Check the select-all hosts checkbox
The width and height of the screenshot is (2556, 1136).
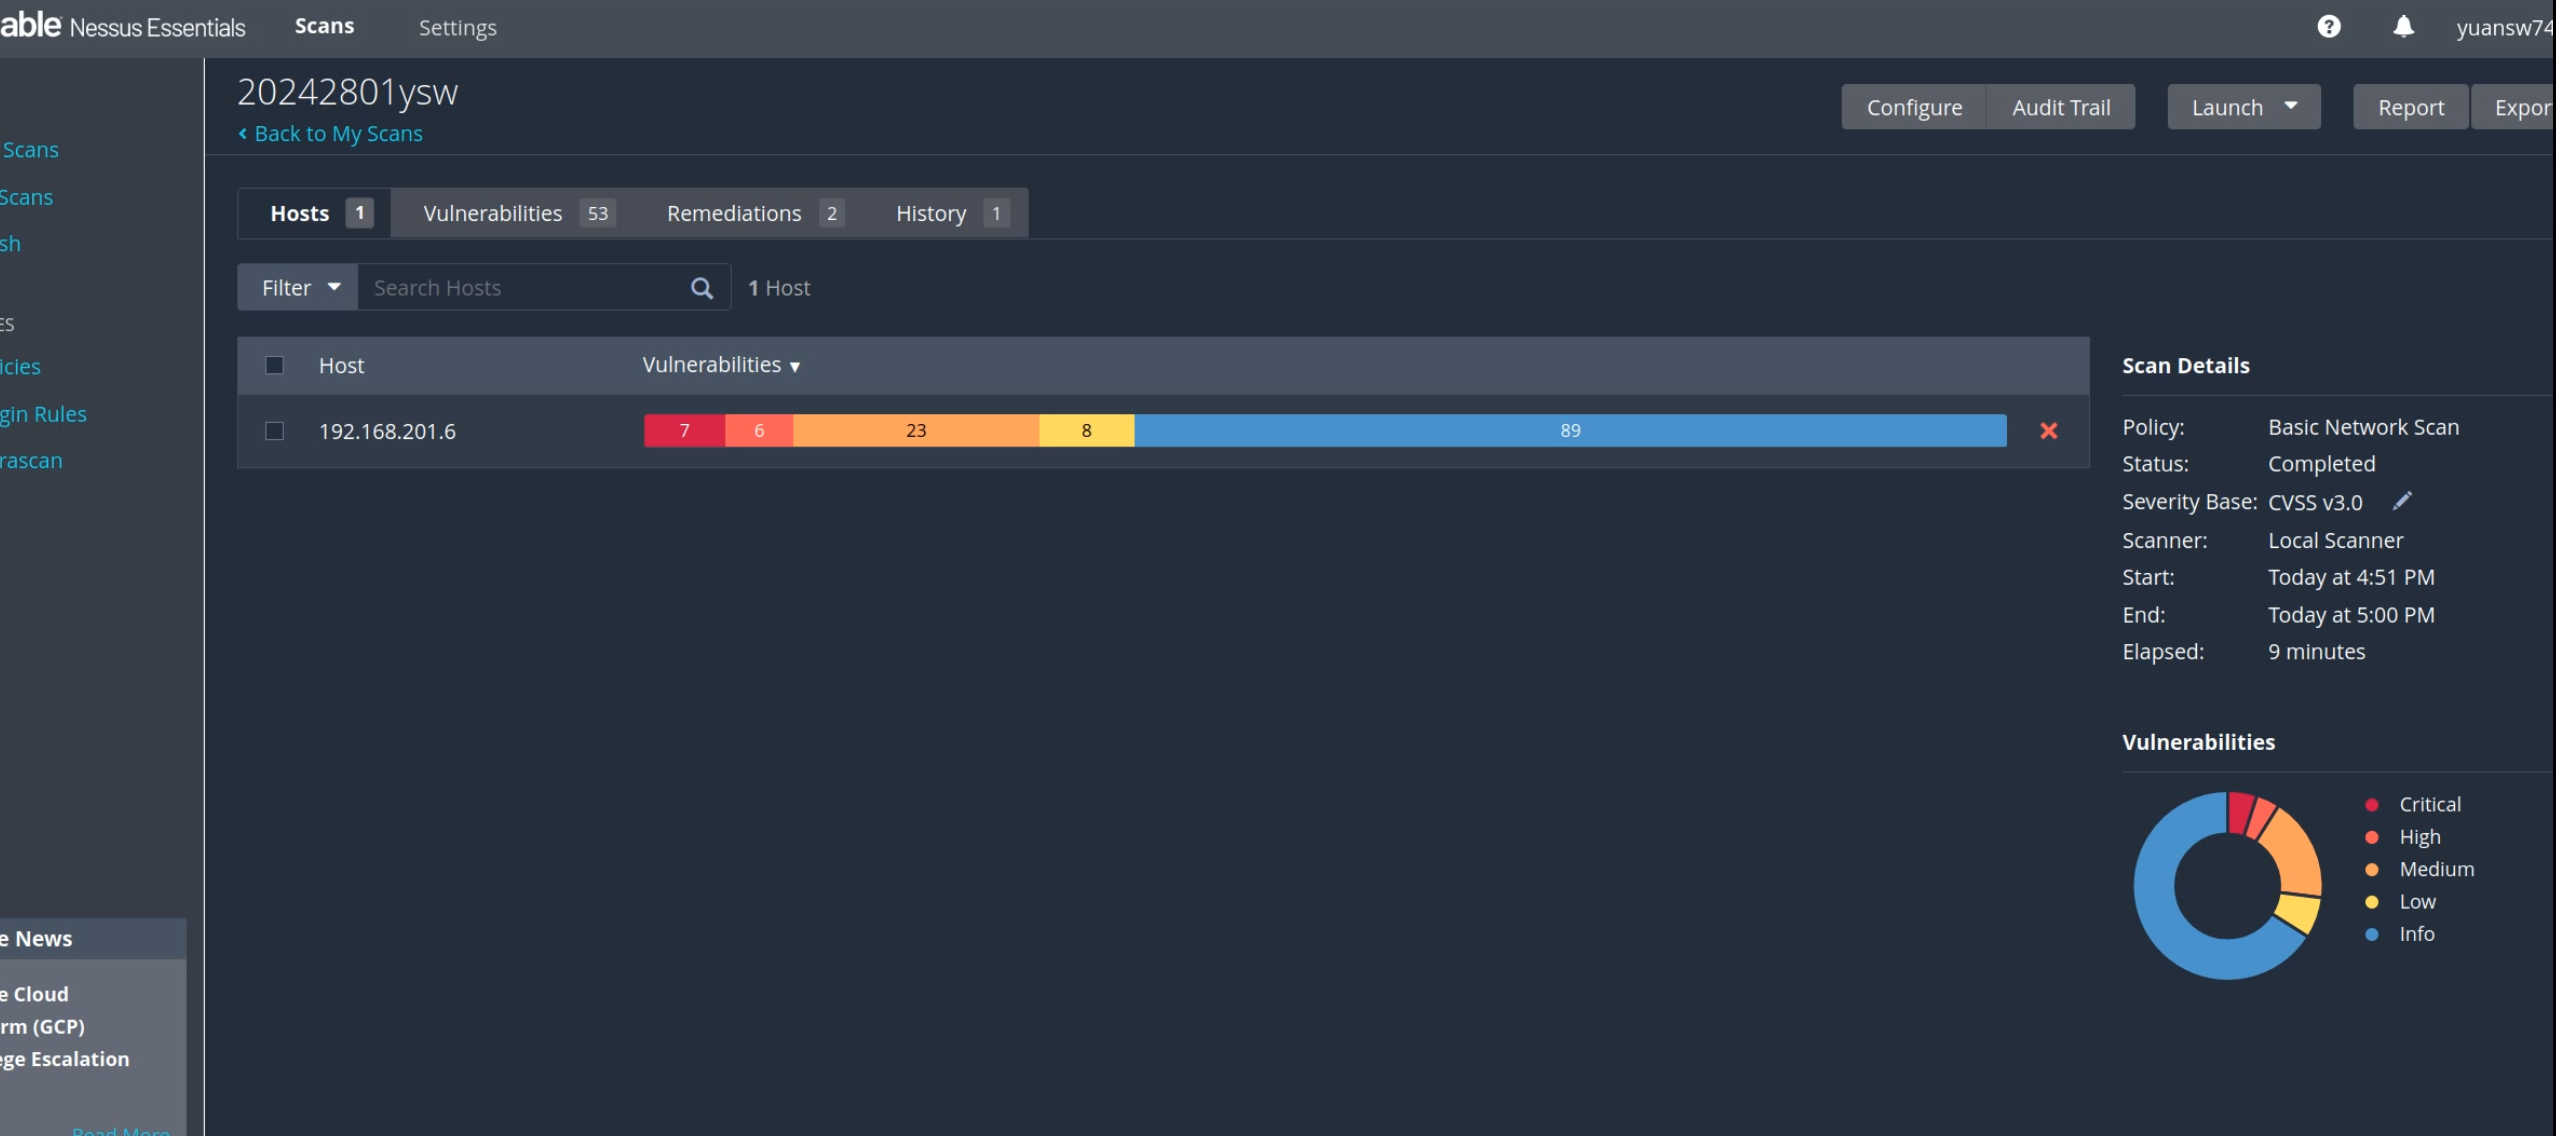(x=274, y=365)
